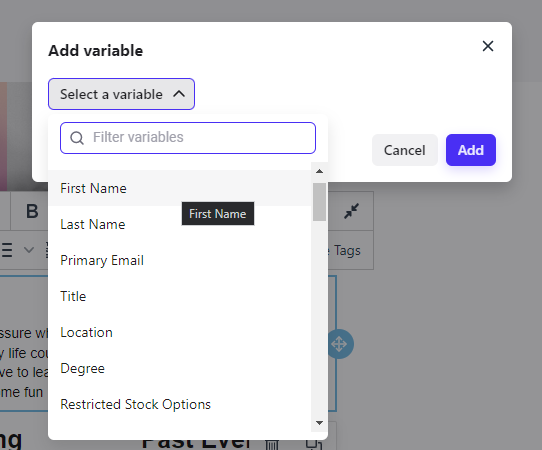Image resolution: width=542 pixels, height=450 pixels.
Task: Toggle Bold in the background editor toolbar
Action: (x=32, y=211)
